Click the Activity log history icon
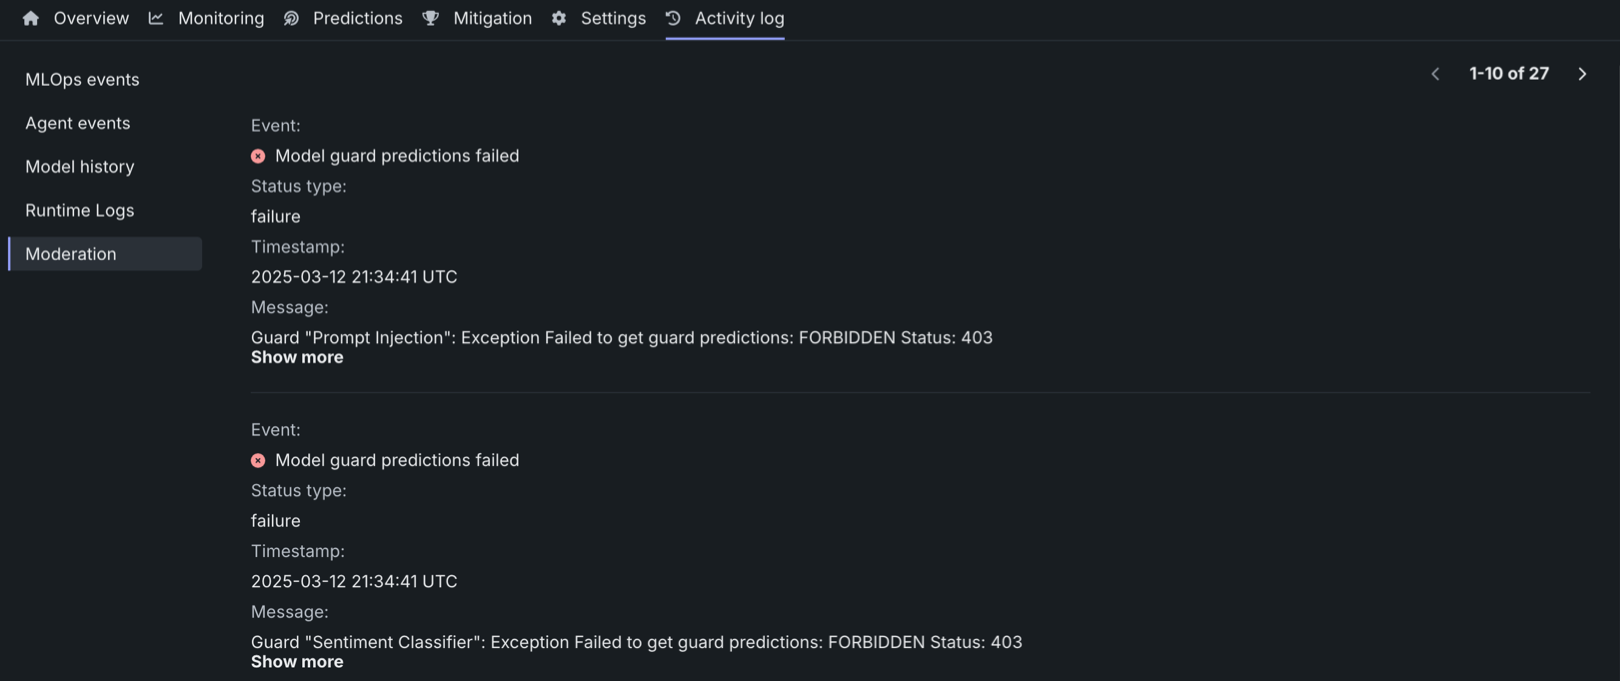This screenshot has height=681, width=1620. click(x=673, y=18)
